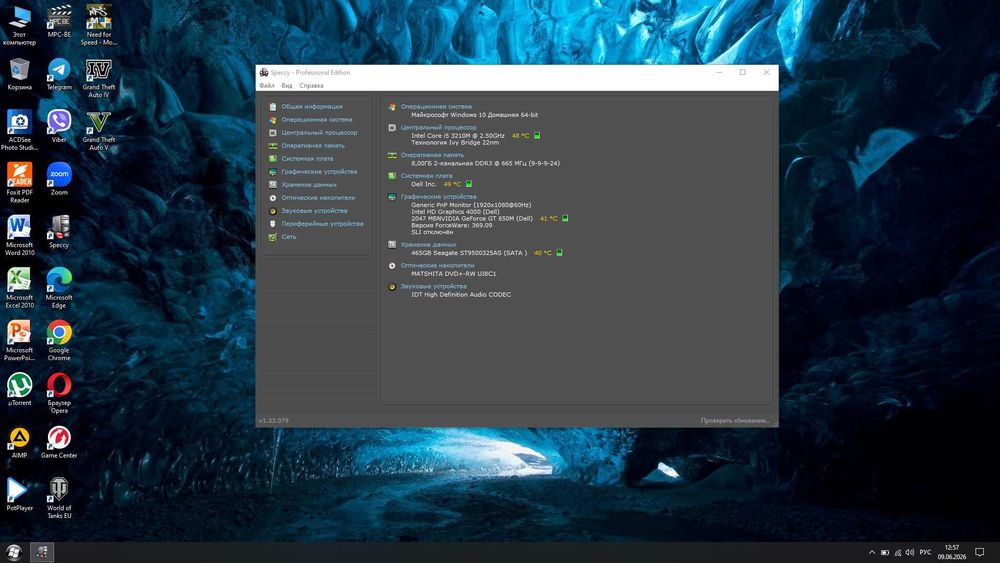Select Хранение данных in sidebar
1000x563 pixels.
click(x=309, y=185)
